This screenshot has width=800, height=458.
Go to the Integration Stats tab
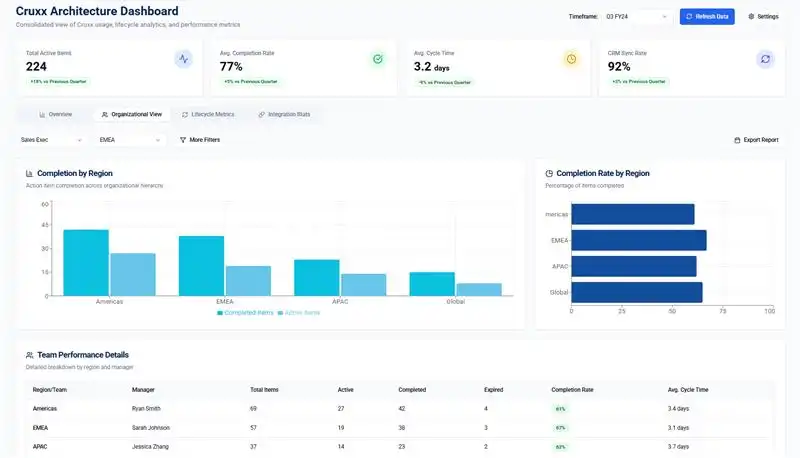pyautogui.click(x=284, y=115)
